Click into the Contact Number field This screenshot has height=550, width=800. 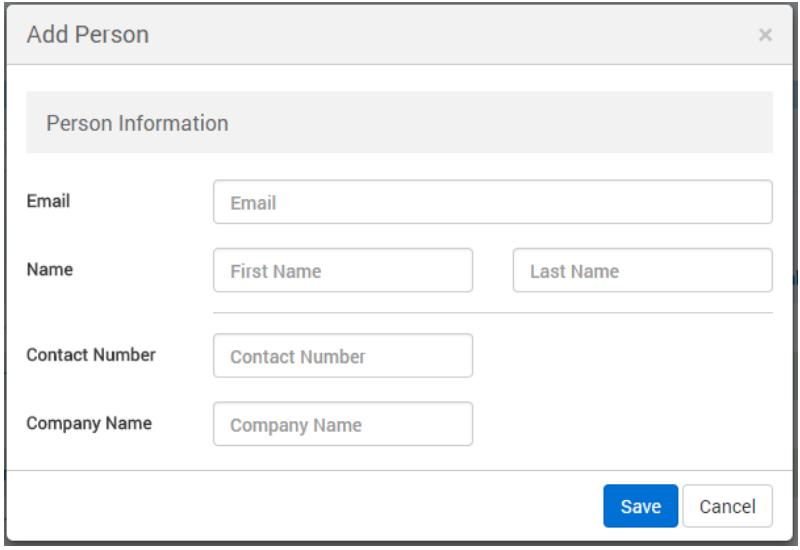(x=342, y=356)
